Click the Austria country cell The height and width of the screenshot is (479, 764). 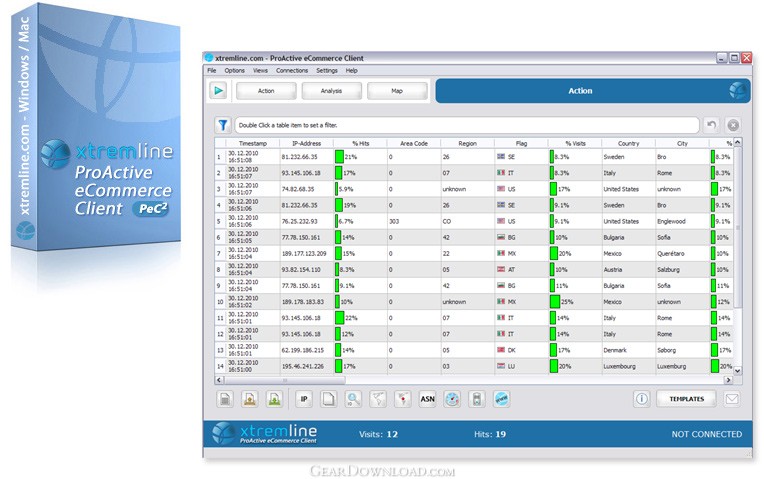[x=629, y=269]
